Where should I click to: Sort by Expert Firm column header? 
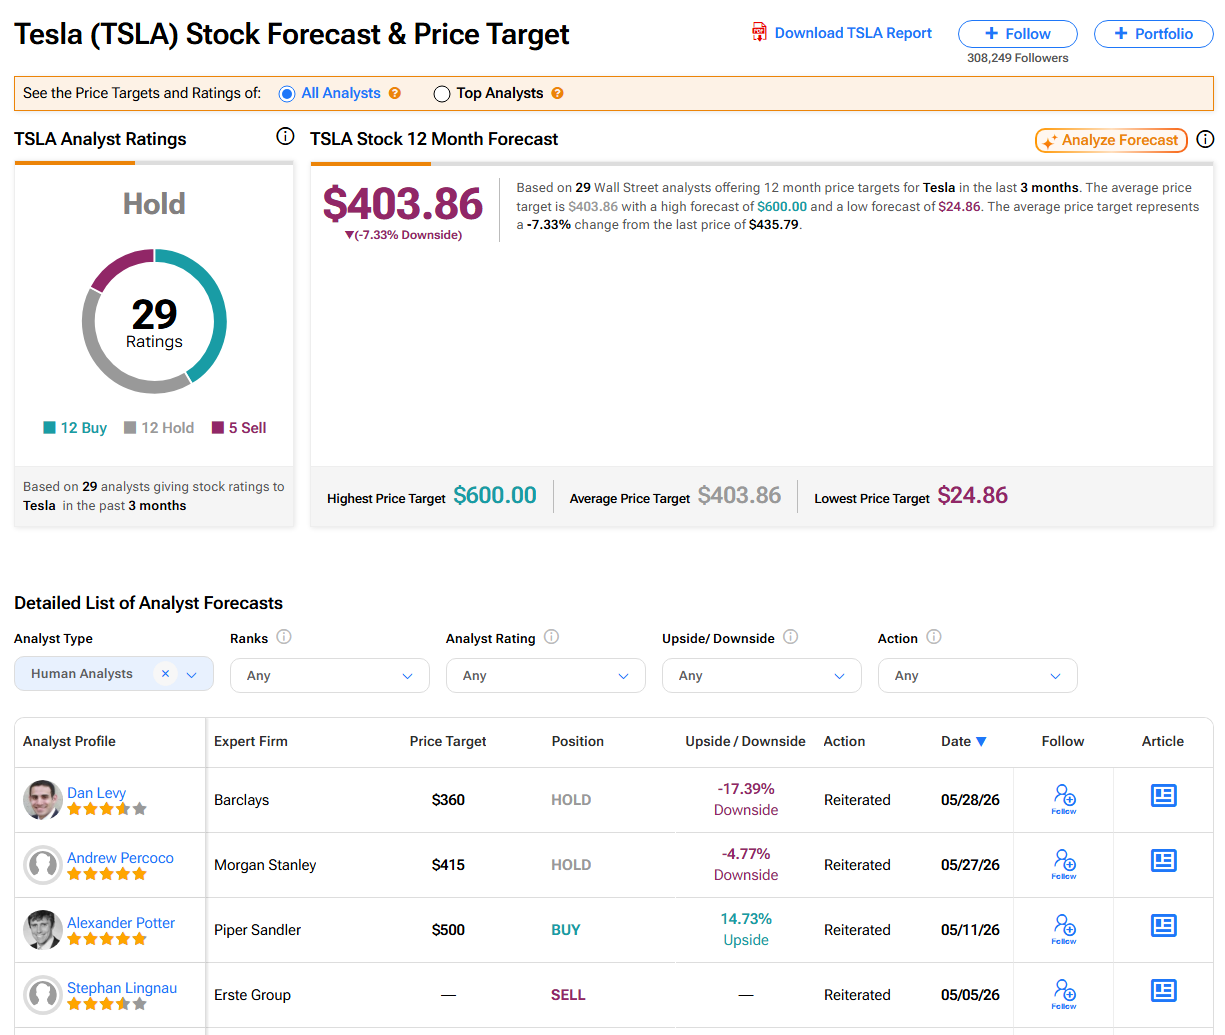251,741
